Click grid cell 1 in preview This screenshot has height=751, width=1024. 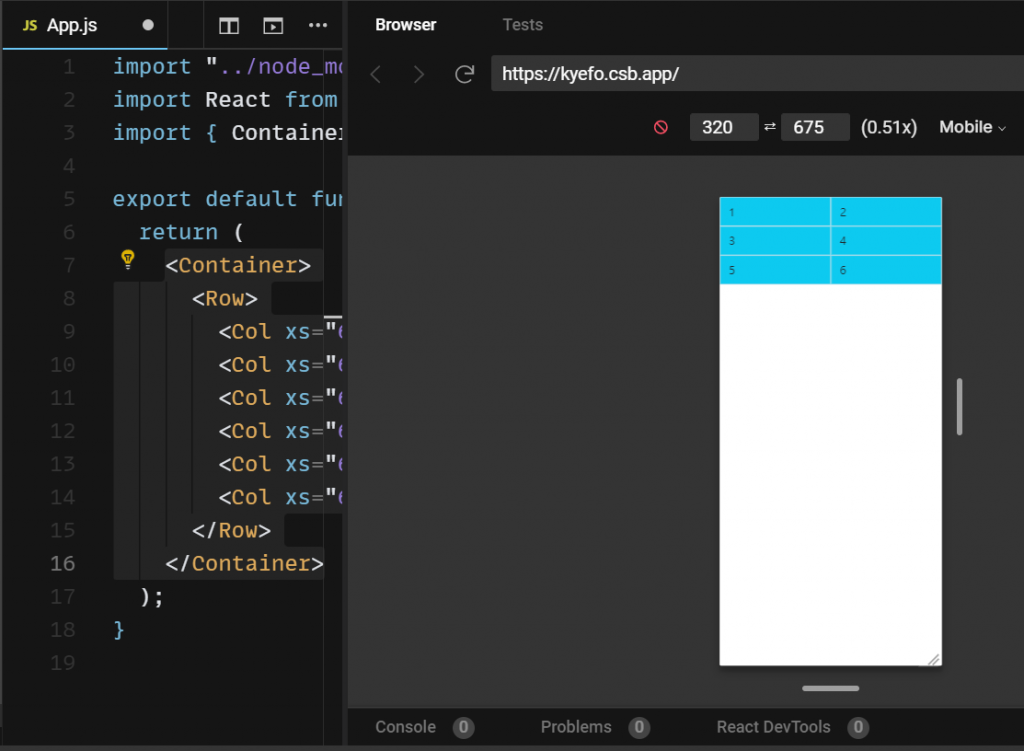(775, 212)
